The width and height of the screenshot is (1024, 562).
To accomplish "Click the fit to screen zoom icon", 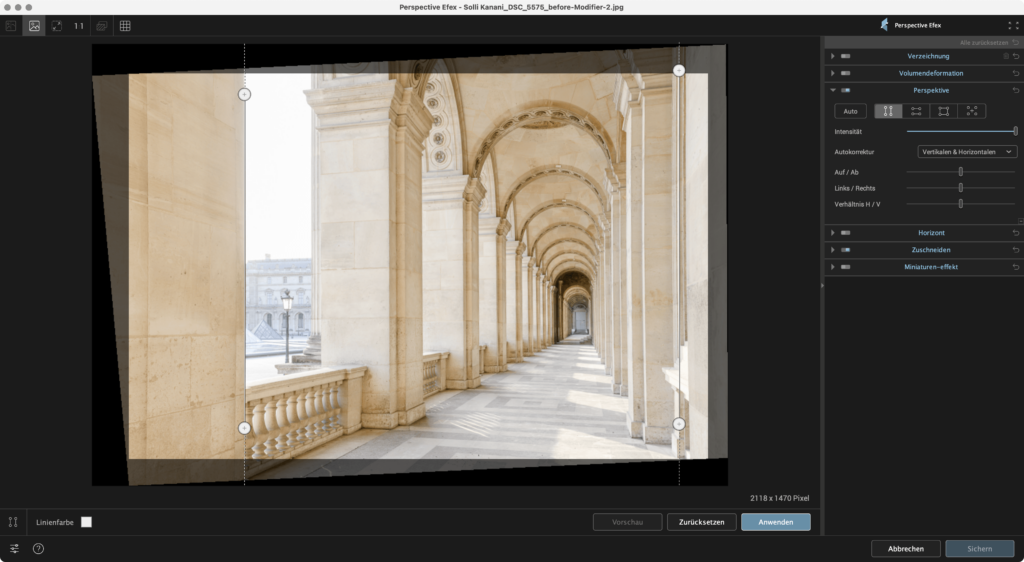I will coord(57,26).
